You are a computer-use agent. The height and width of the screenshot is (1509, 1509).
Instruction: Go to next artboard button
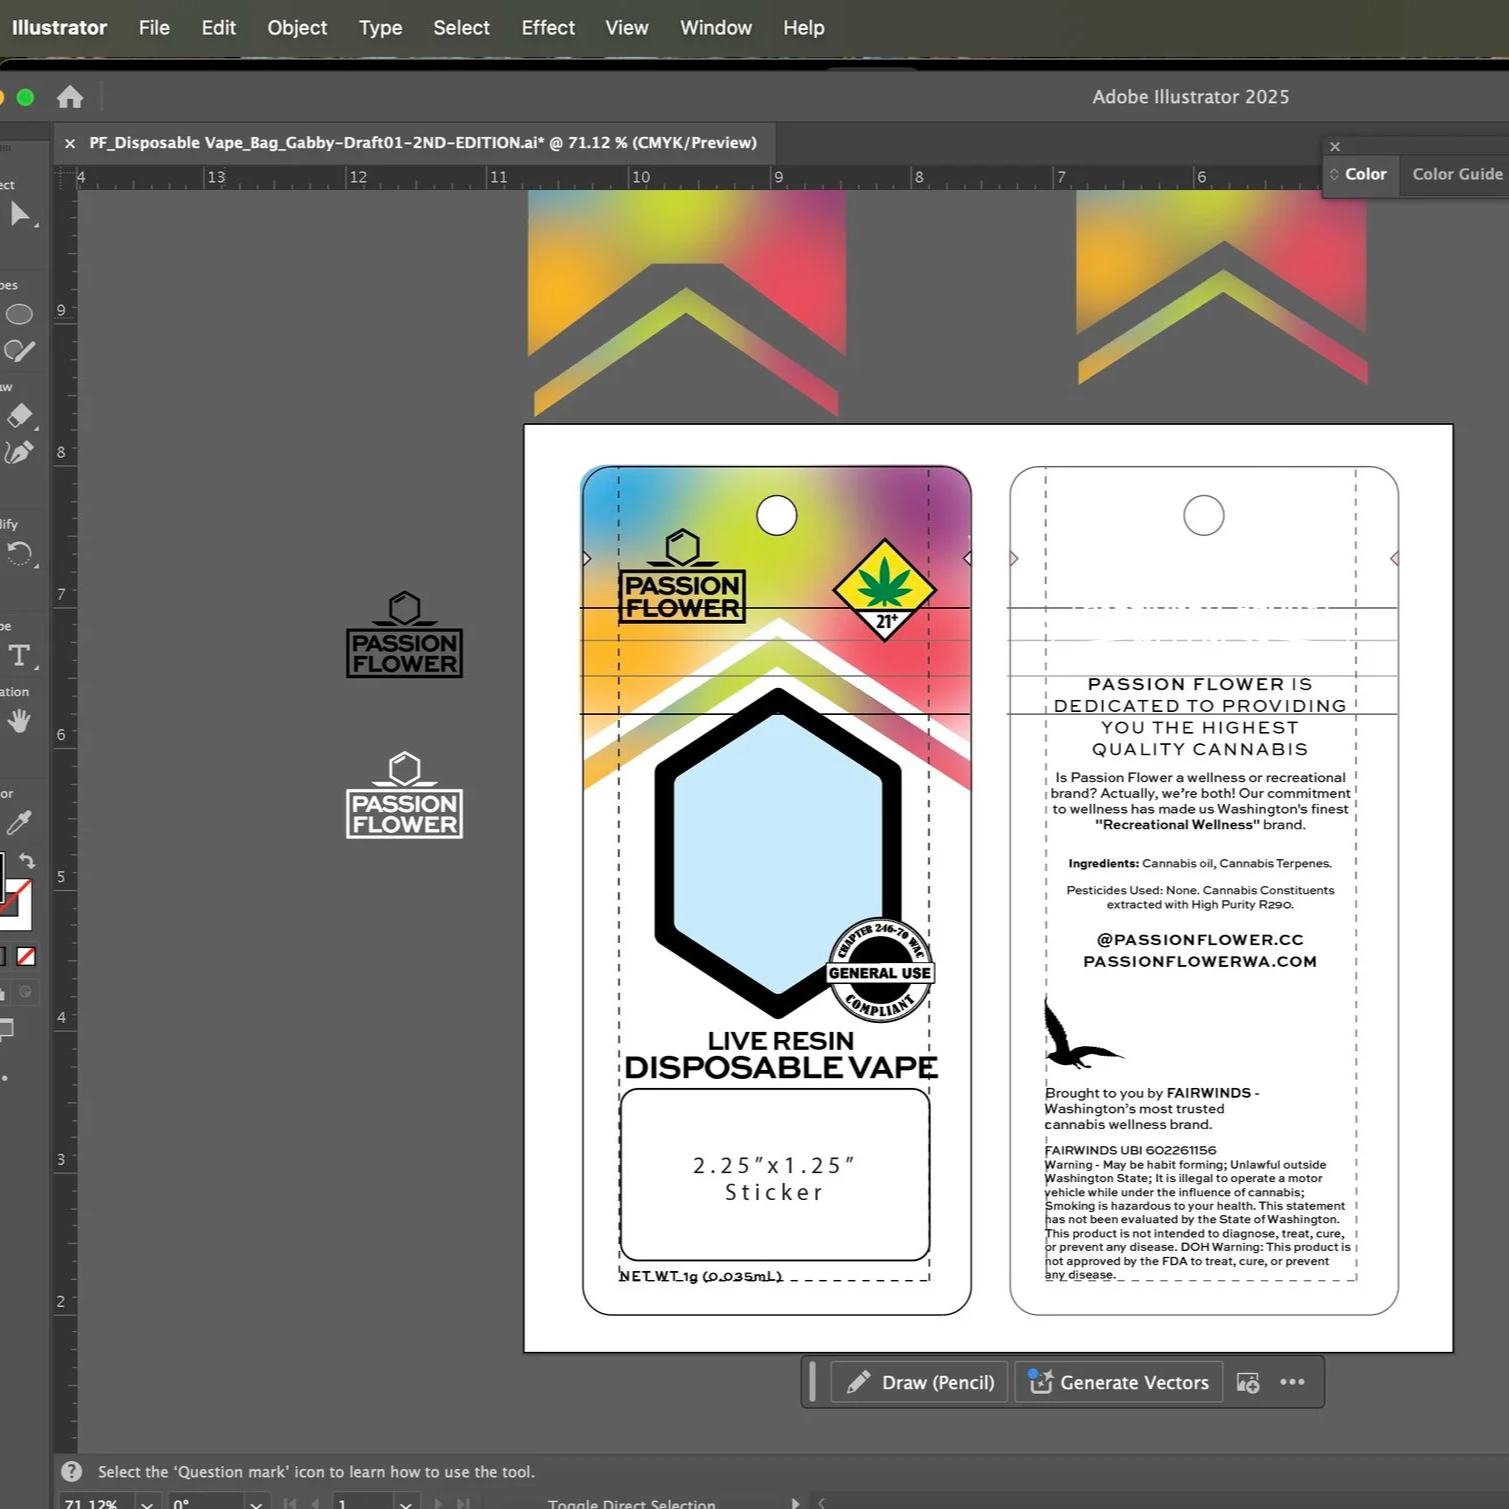pyautogui.click(x=437, y=1503)
